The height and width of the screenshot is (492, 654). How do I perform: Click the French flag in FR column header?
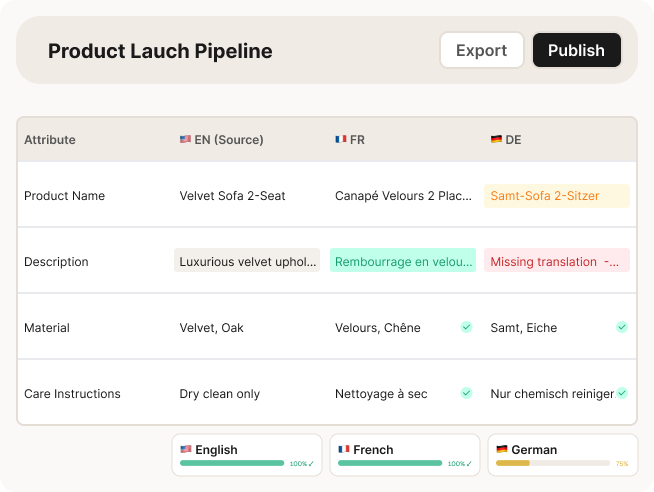341,140
